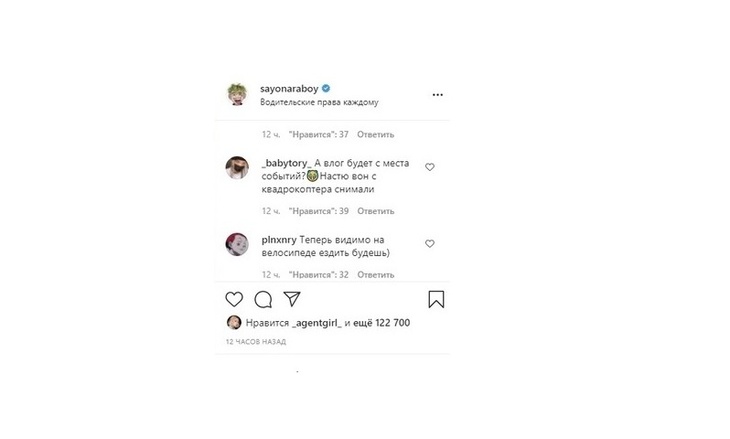View the 39 likes on _babytory_ comment
This screenshot has width=730, height=439.
point(318,211)
